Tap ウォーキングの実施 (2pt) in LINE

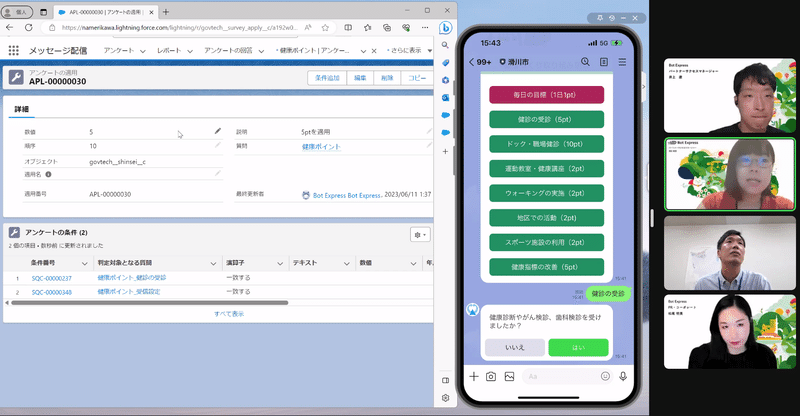point(546,193)
